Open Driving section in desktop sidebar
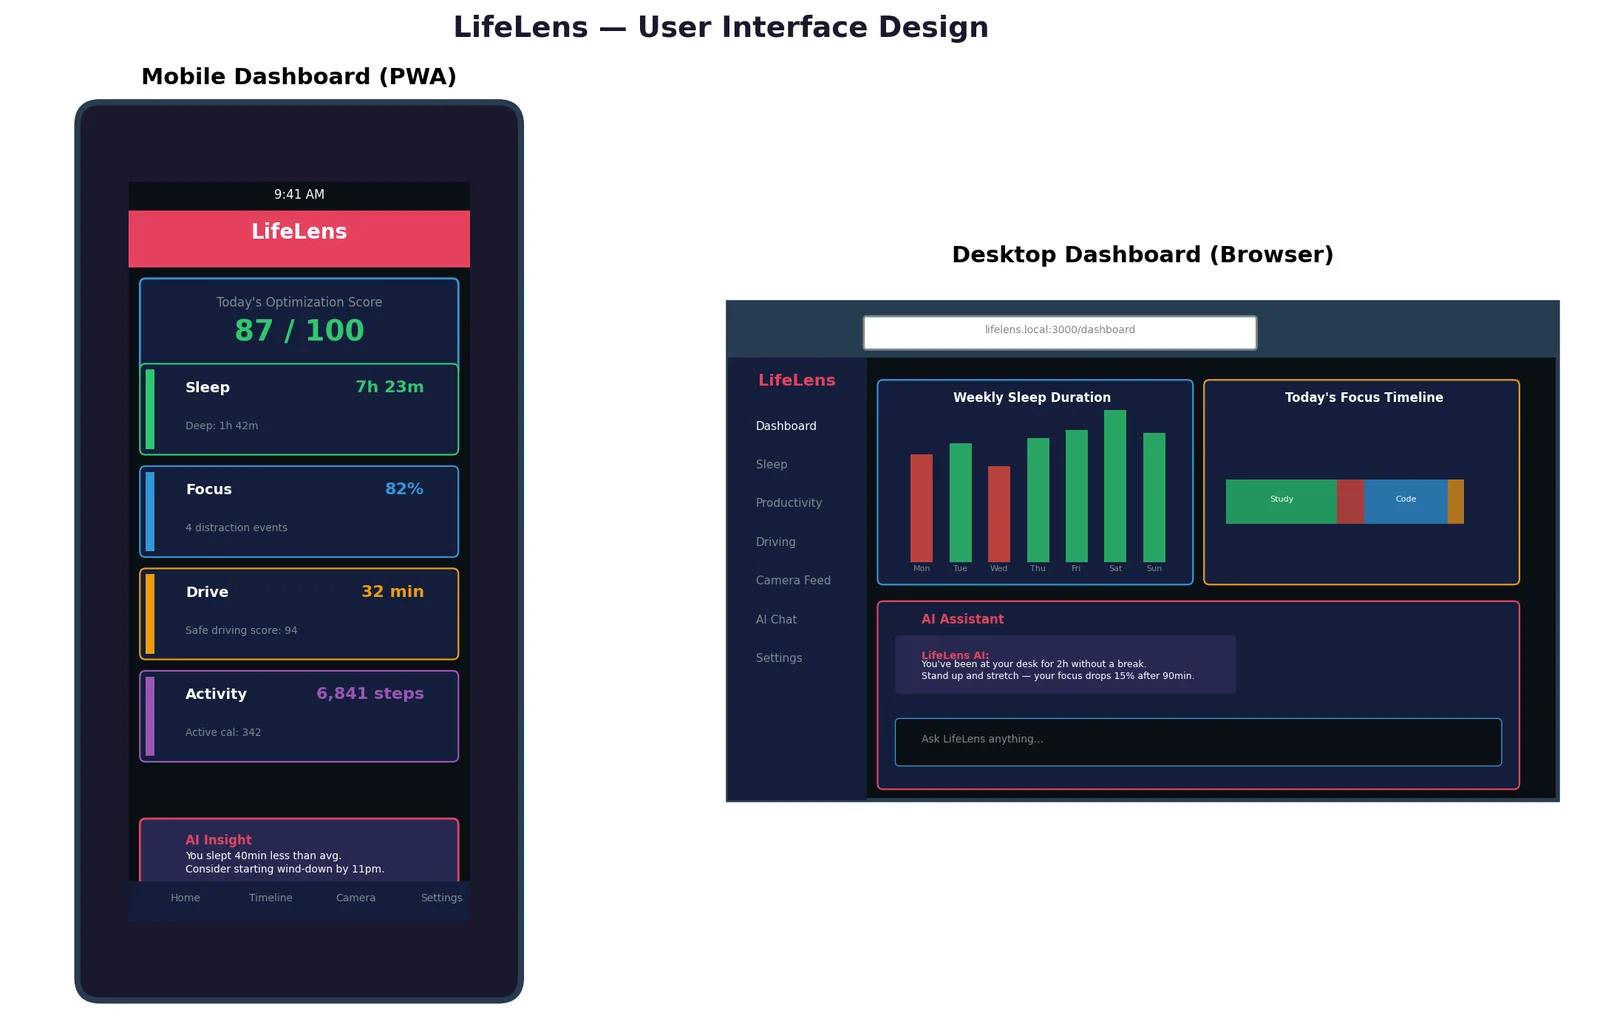The image size is (1600, 1021). click(776, 542)
